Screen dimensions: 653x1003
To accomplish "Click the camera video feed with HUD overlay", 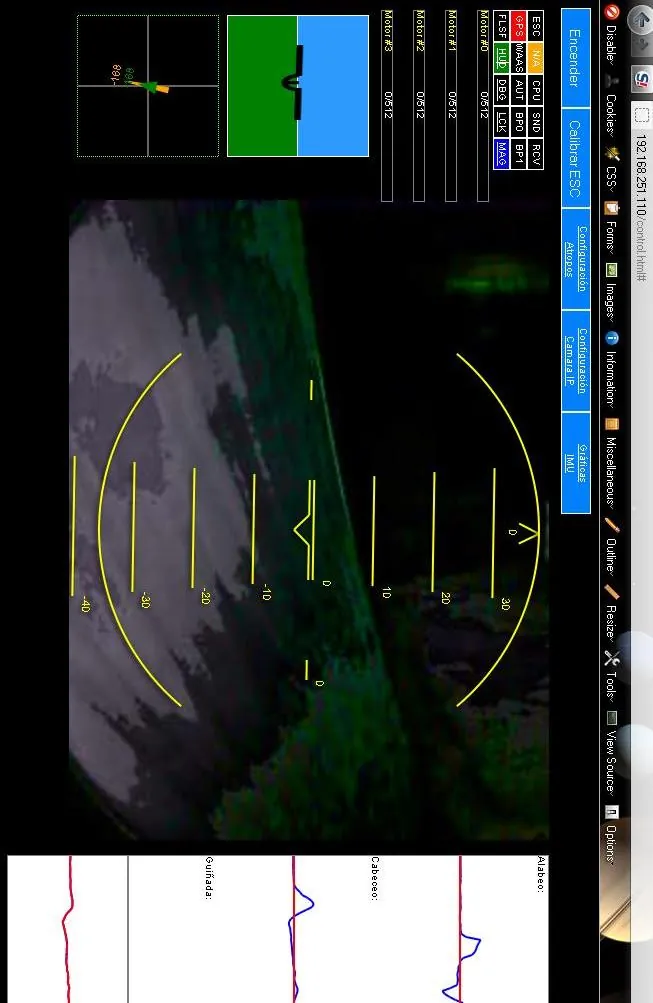I will point(309,519).
